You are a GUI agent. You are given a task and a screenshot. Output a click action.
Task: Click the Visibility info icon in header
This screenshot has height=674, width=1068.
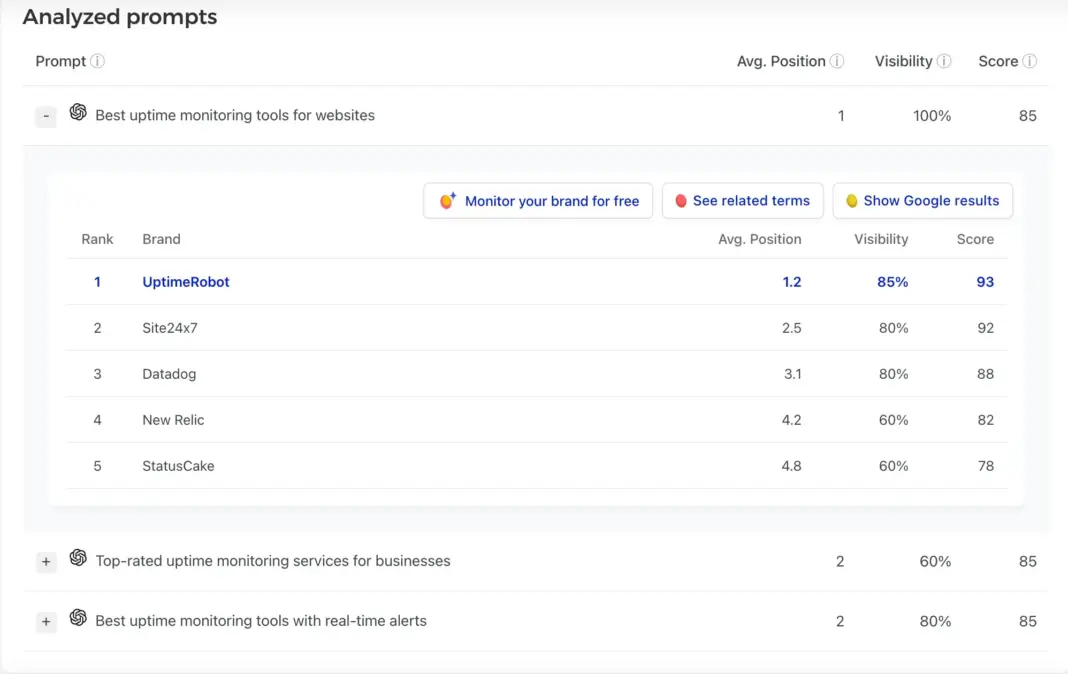pyautogui.click(x=944, y=61)
